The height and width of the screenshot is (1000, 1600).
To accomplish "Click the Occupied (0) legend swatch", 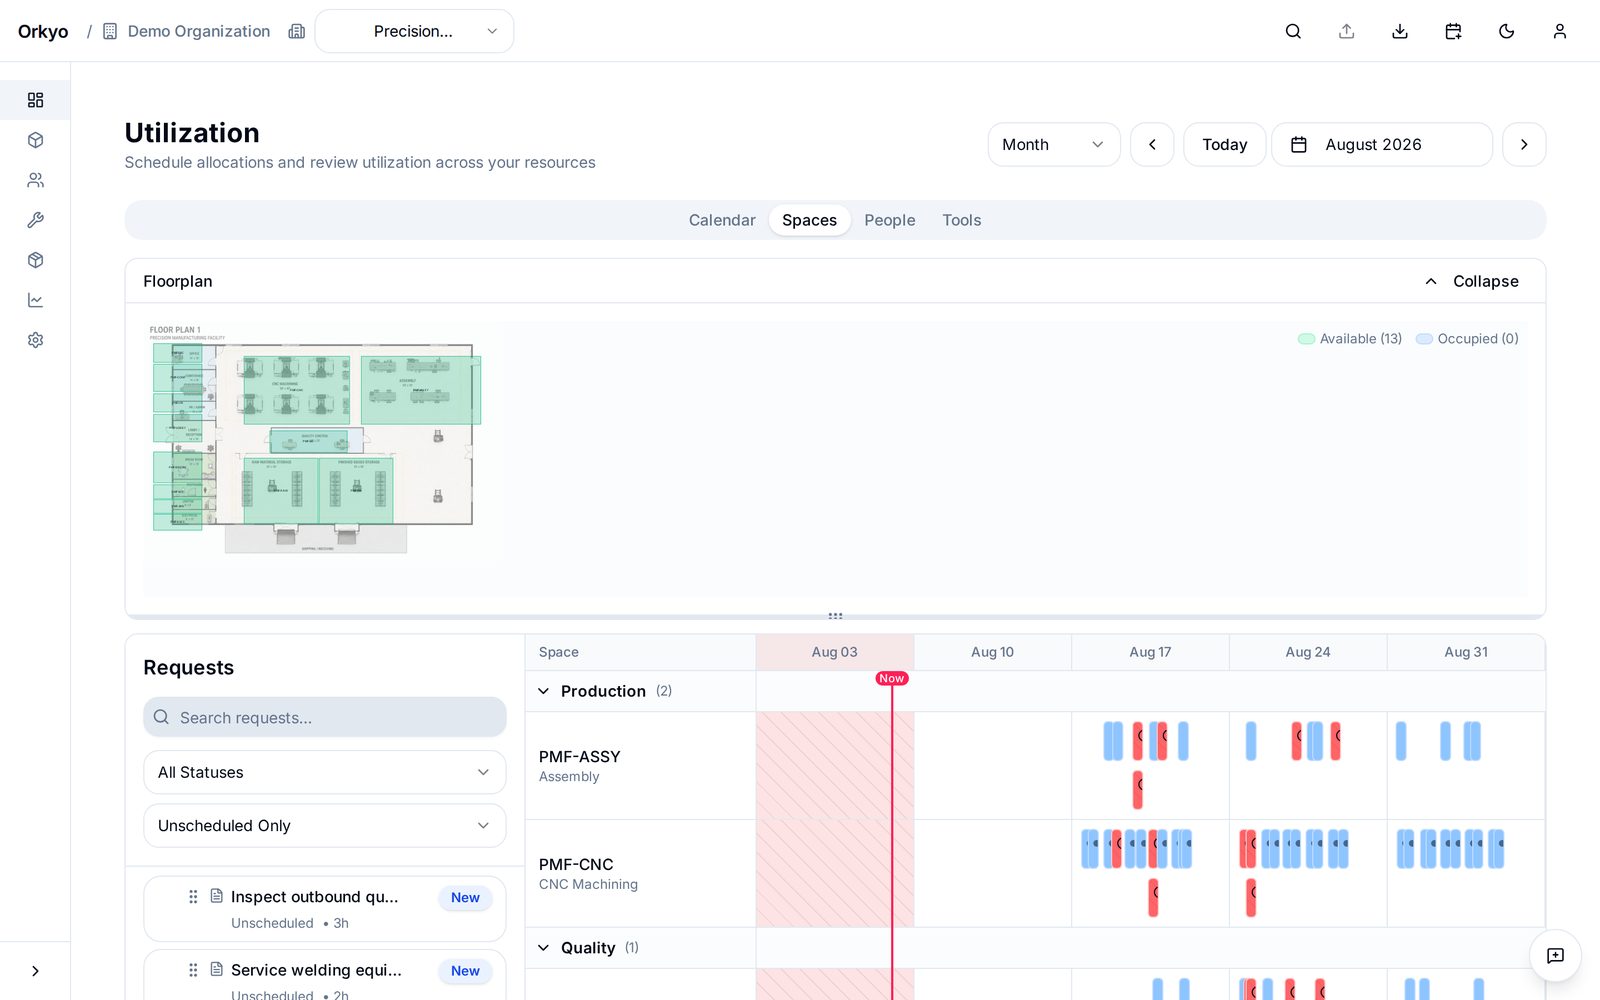I will (x=1424, y=339).
